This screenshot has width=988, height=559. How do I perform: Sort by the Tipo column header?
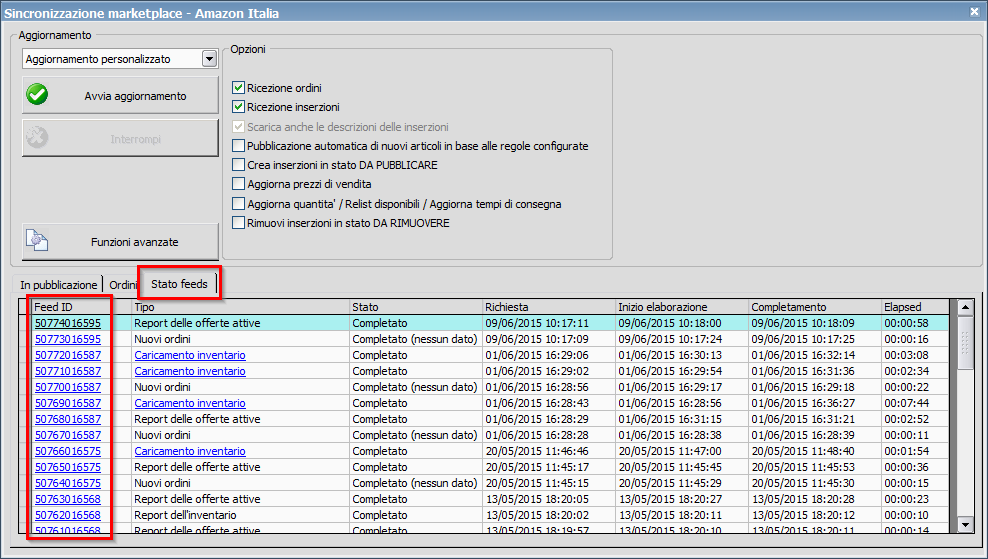241,307
